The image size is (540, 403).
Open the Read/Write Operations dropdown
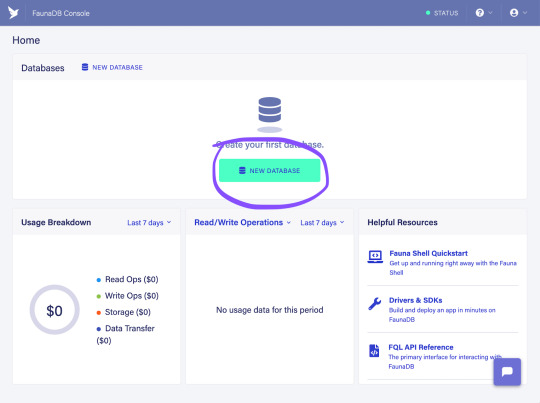242,223
